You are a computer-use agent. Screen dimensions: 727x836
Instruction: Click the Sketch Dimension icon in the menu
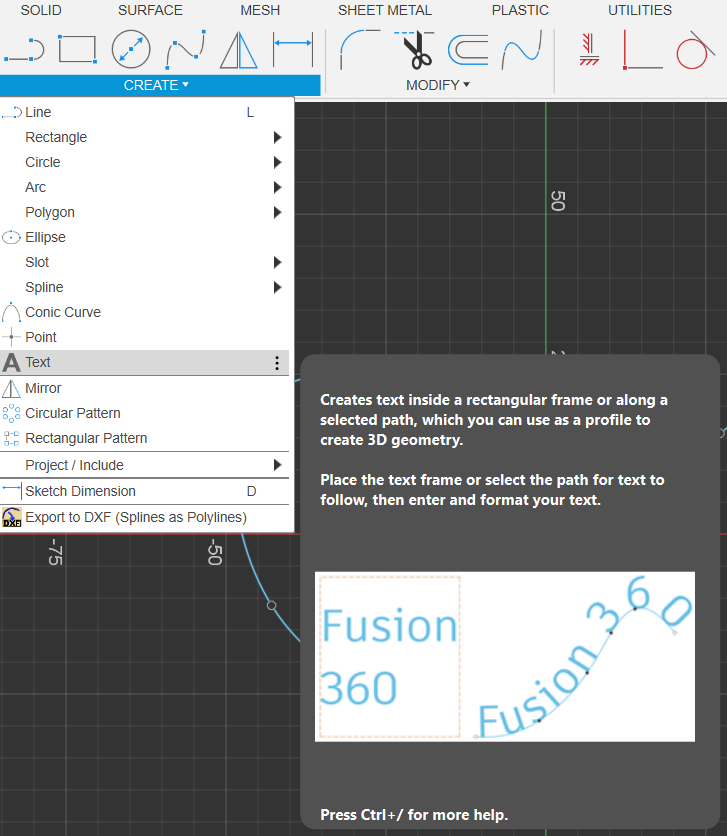pyautogui.click(x=12, y=489)
